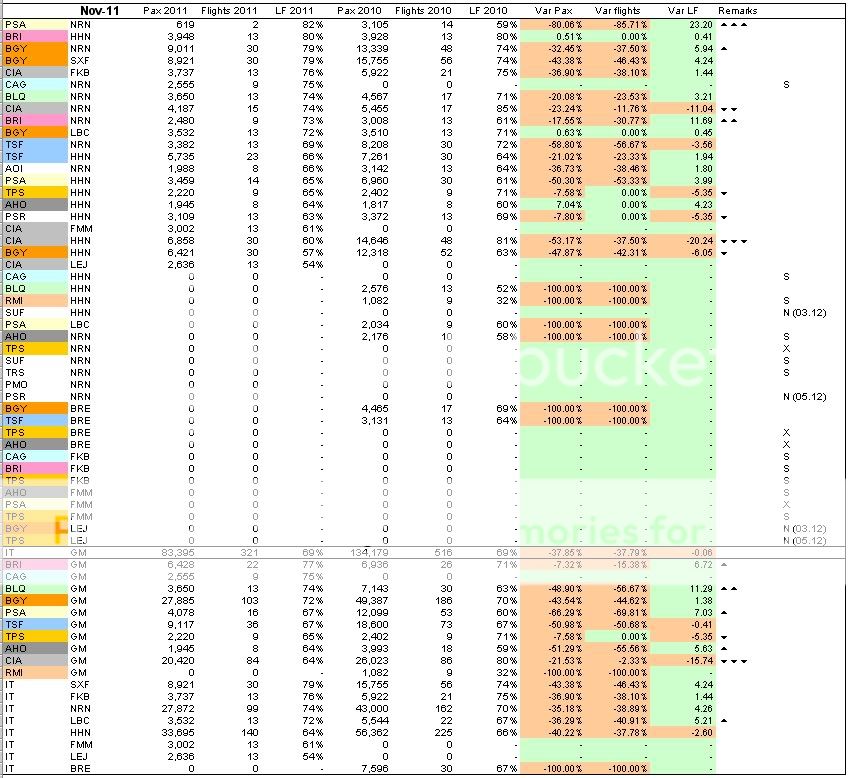
Task: Click the triple down arrows beside -20.24
Action: point(733,241)
